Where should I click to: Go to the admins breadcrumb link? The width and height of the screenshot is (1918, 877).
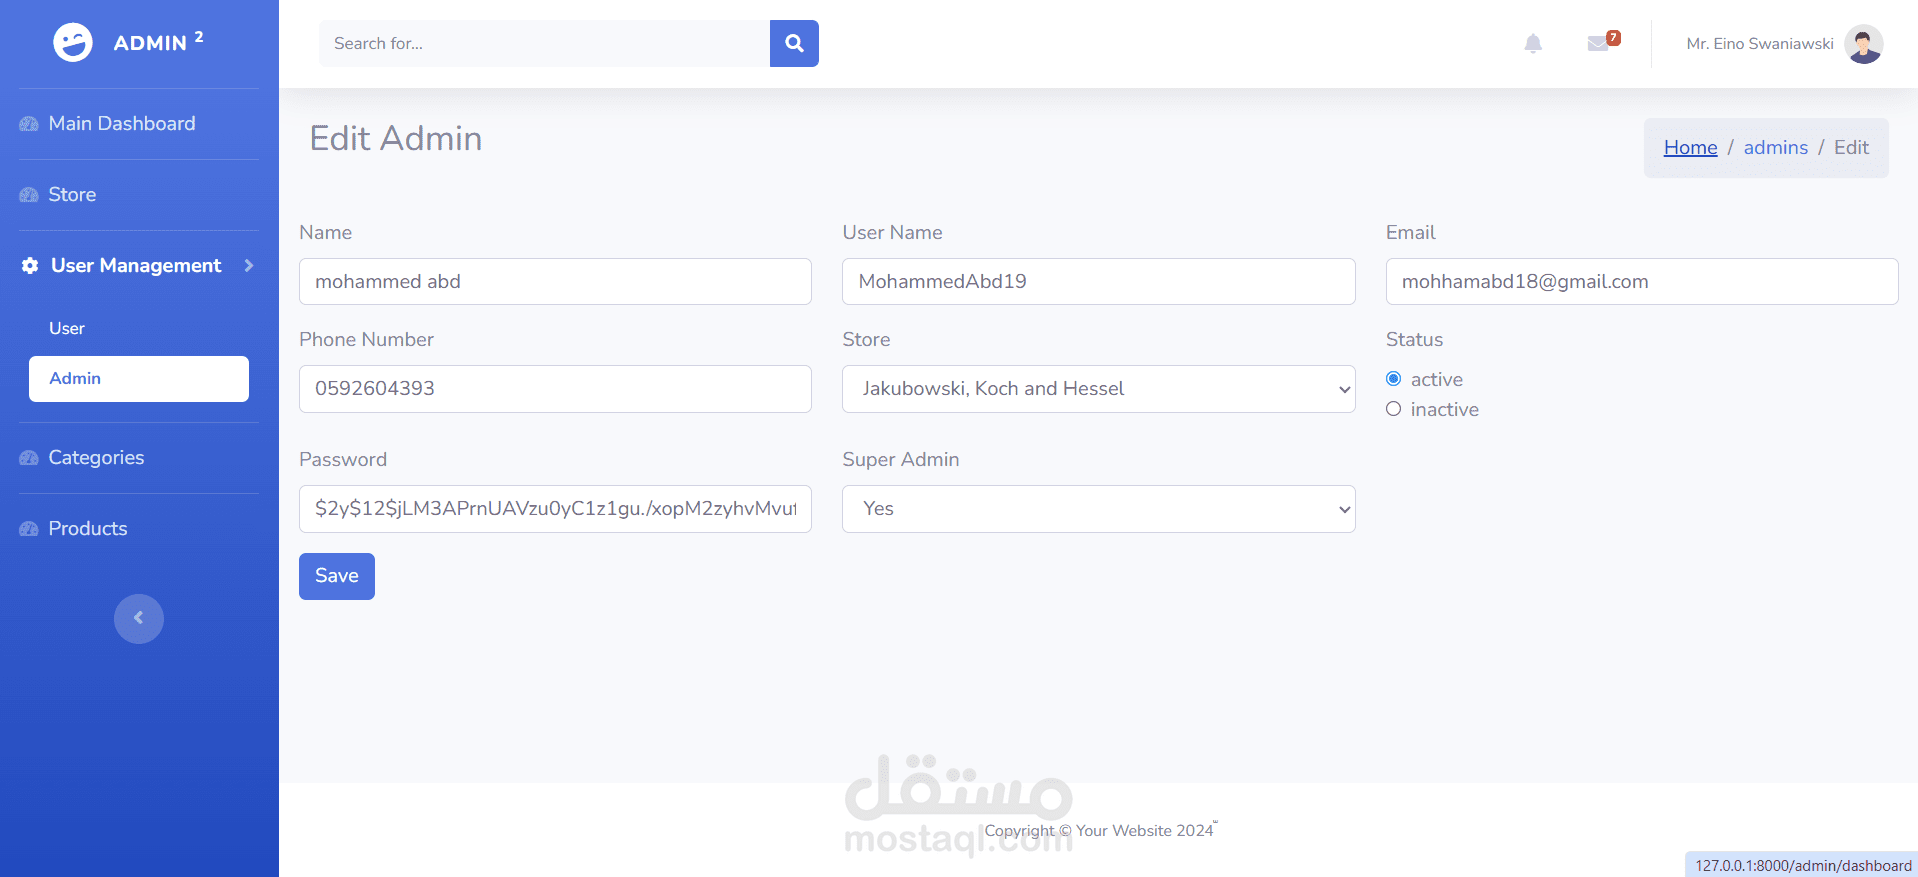click(1775, 148)
